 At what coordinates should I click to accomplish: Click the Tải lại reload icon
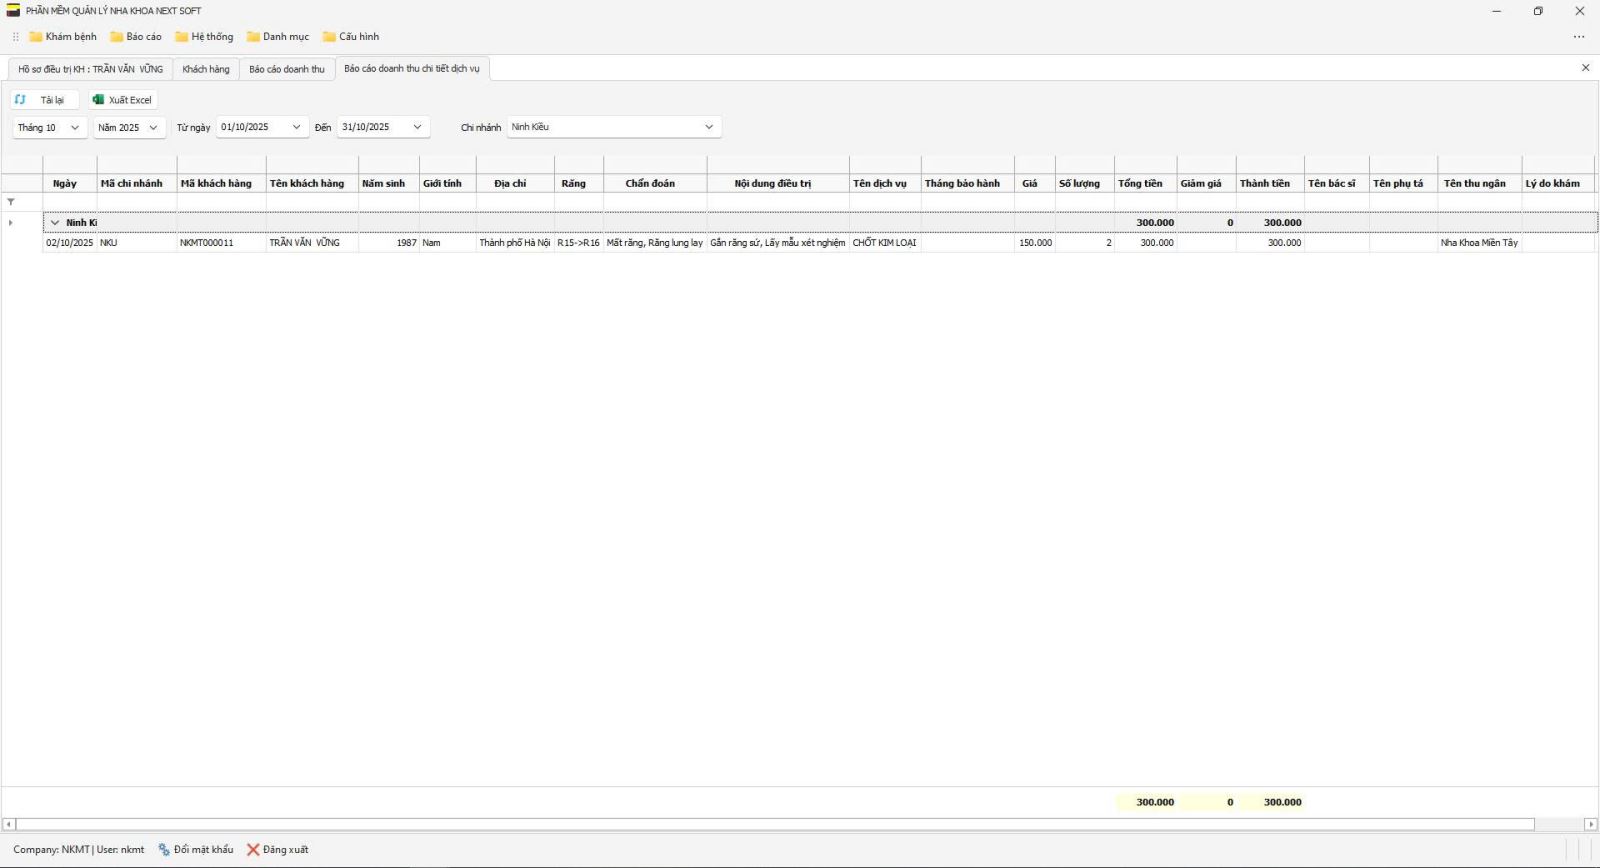[20, 100]
